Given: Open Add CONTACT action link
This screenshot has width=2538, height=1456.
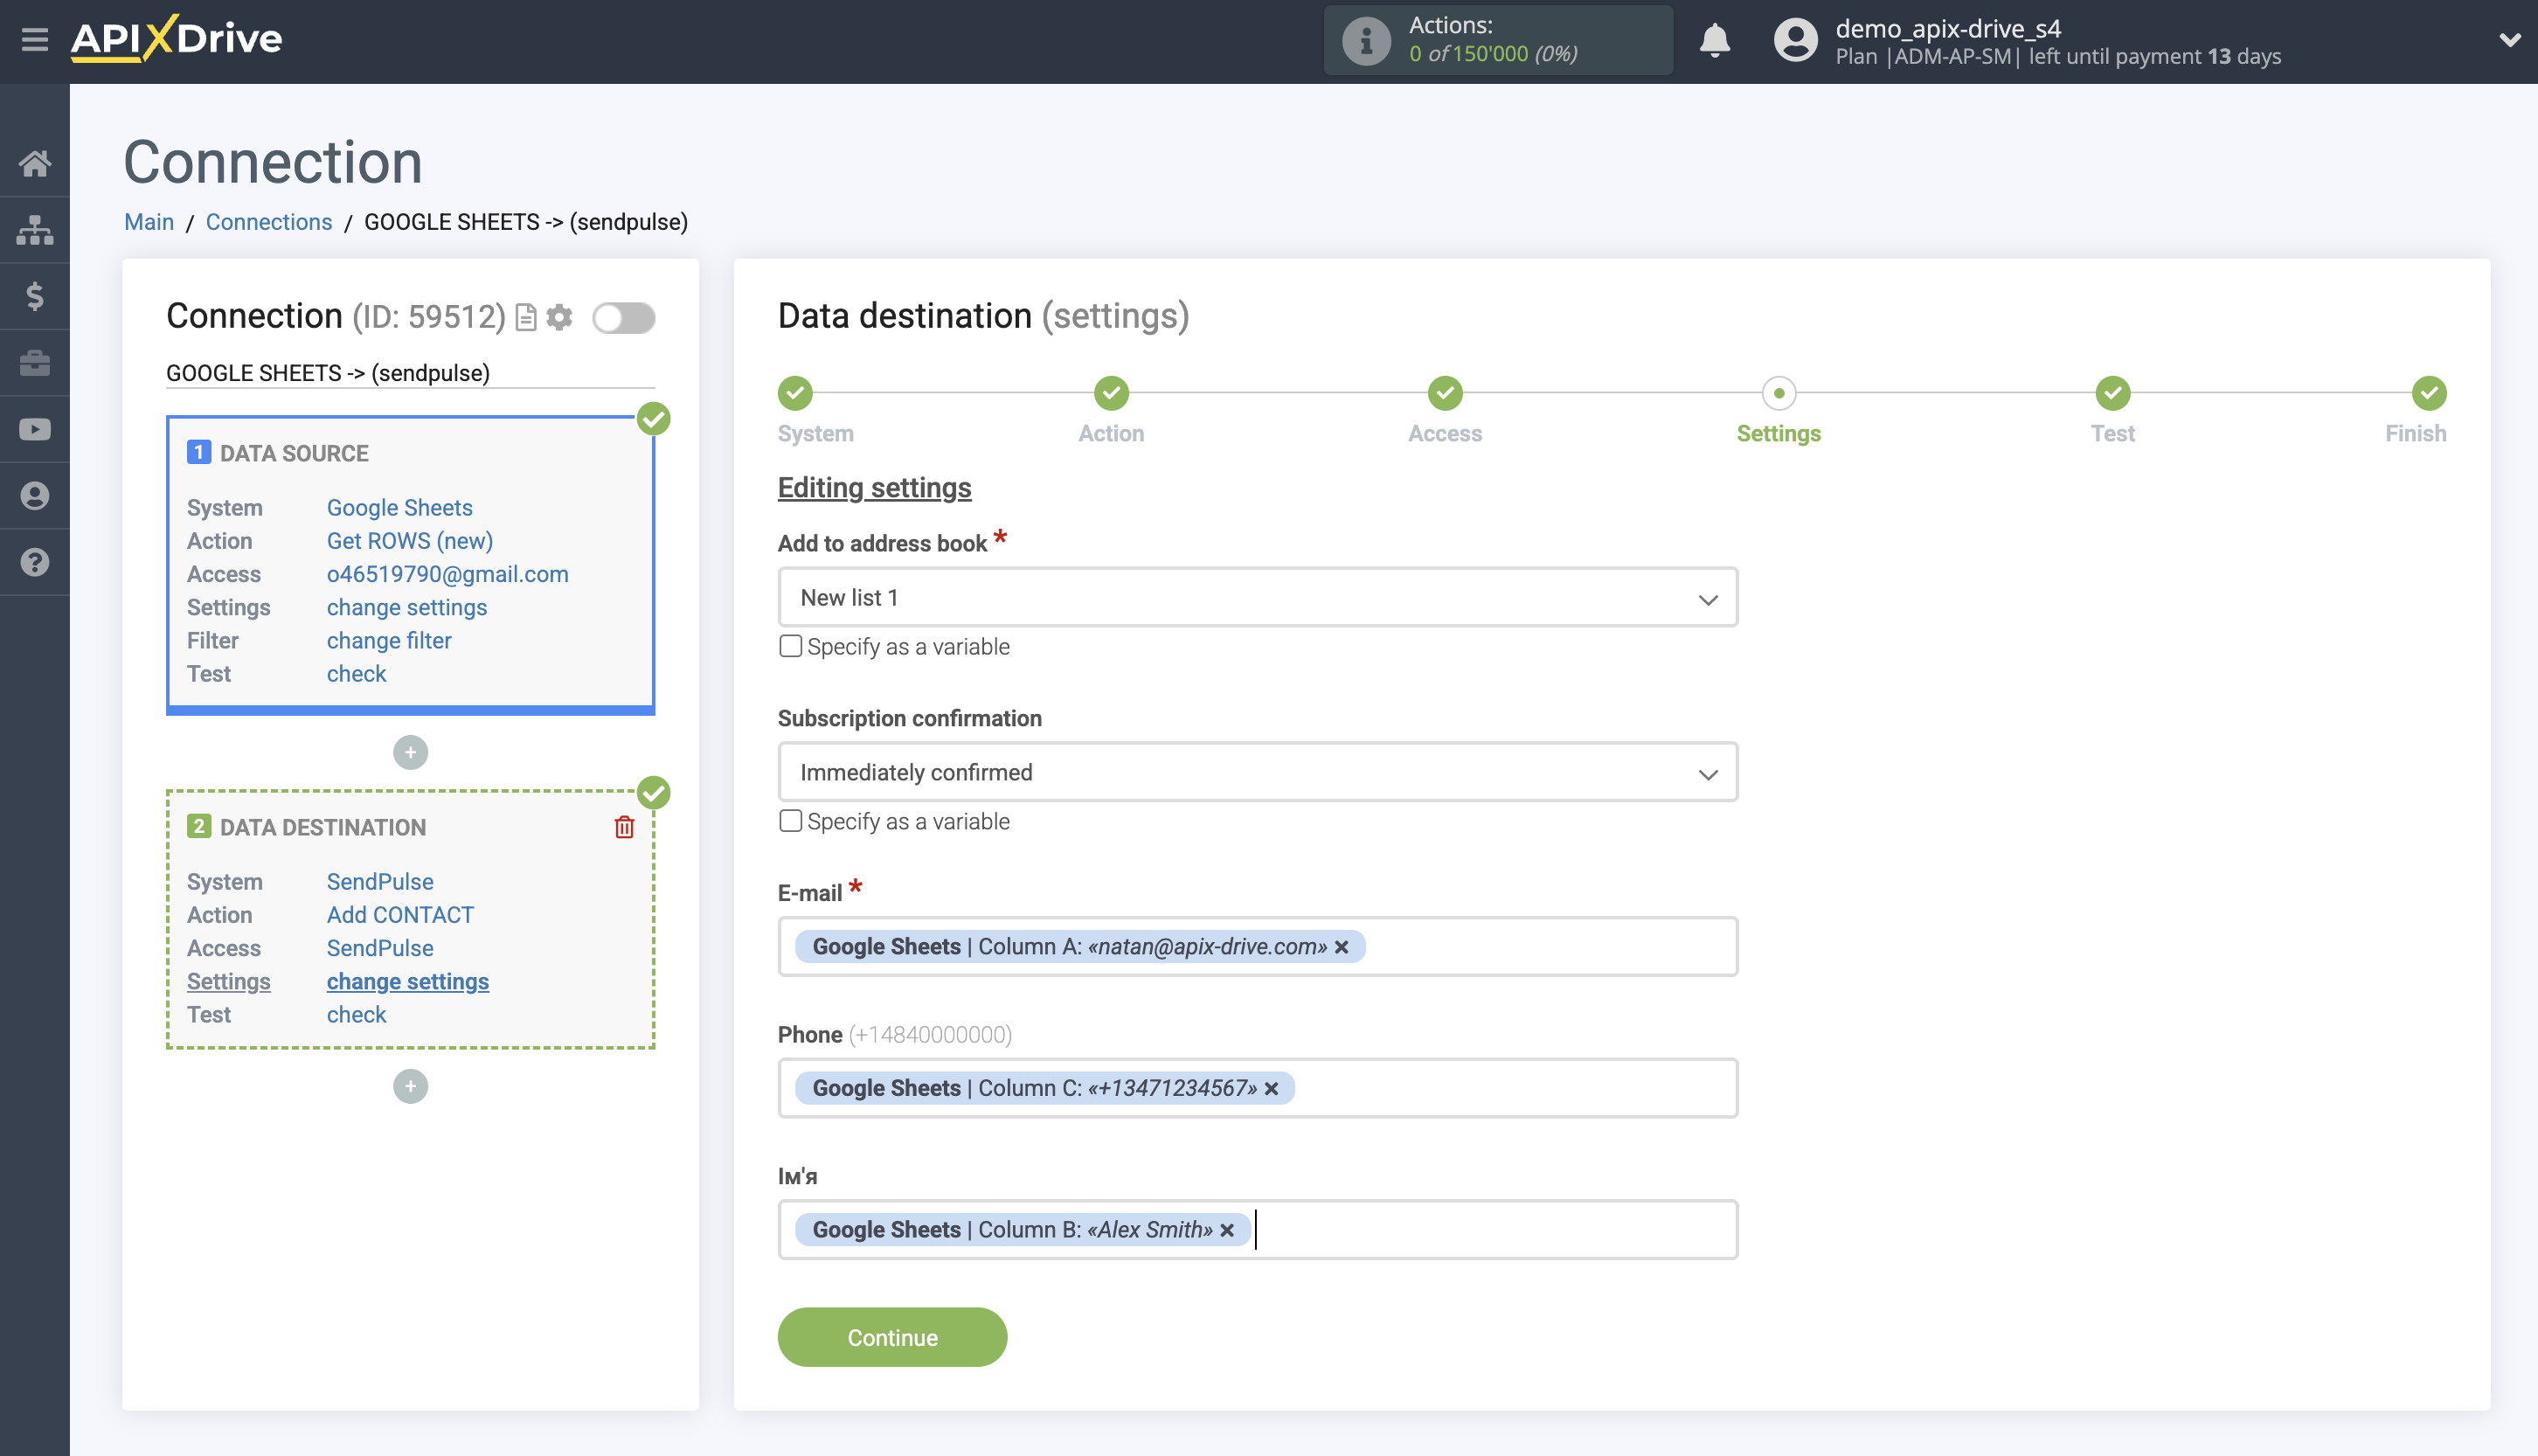Looking at the screenshot, I should pyautogui.click(x=400, y=915).
